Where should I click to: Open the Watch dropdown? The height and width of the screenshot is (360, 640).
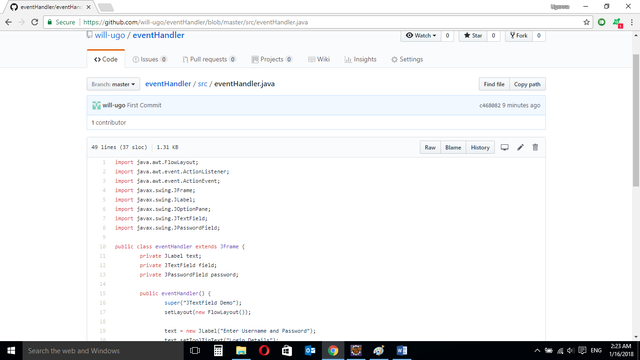click(x=421, y=36)
